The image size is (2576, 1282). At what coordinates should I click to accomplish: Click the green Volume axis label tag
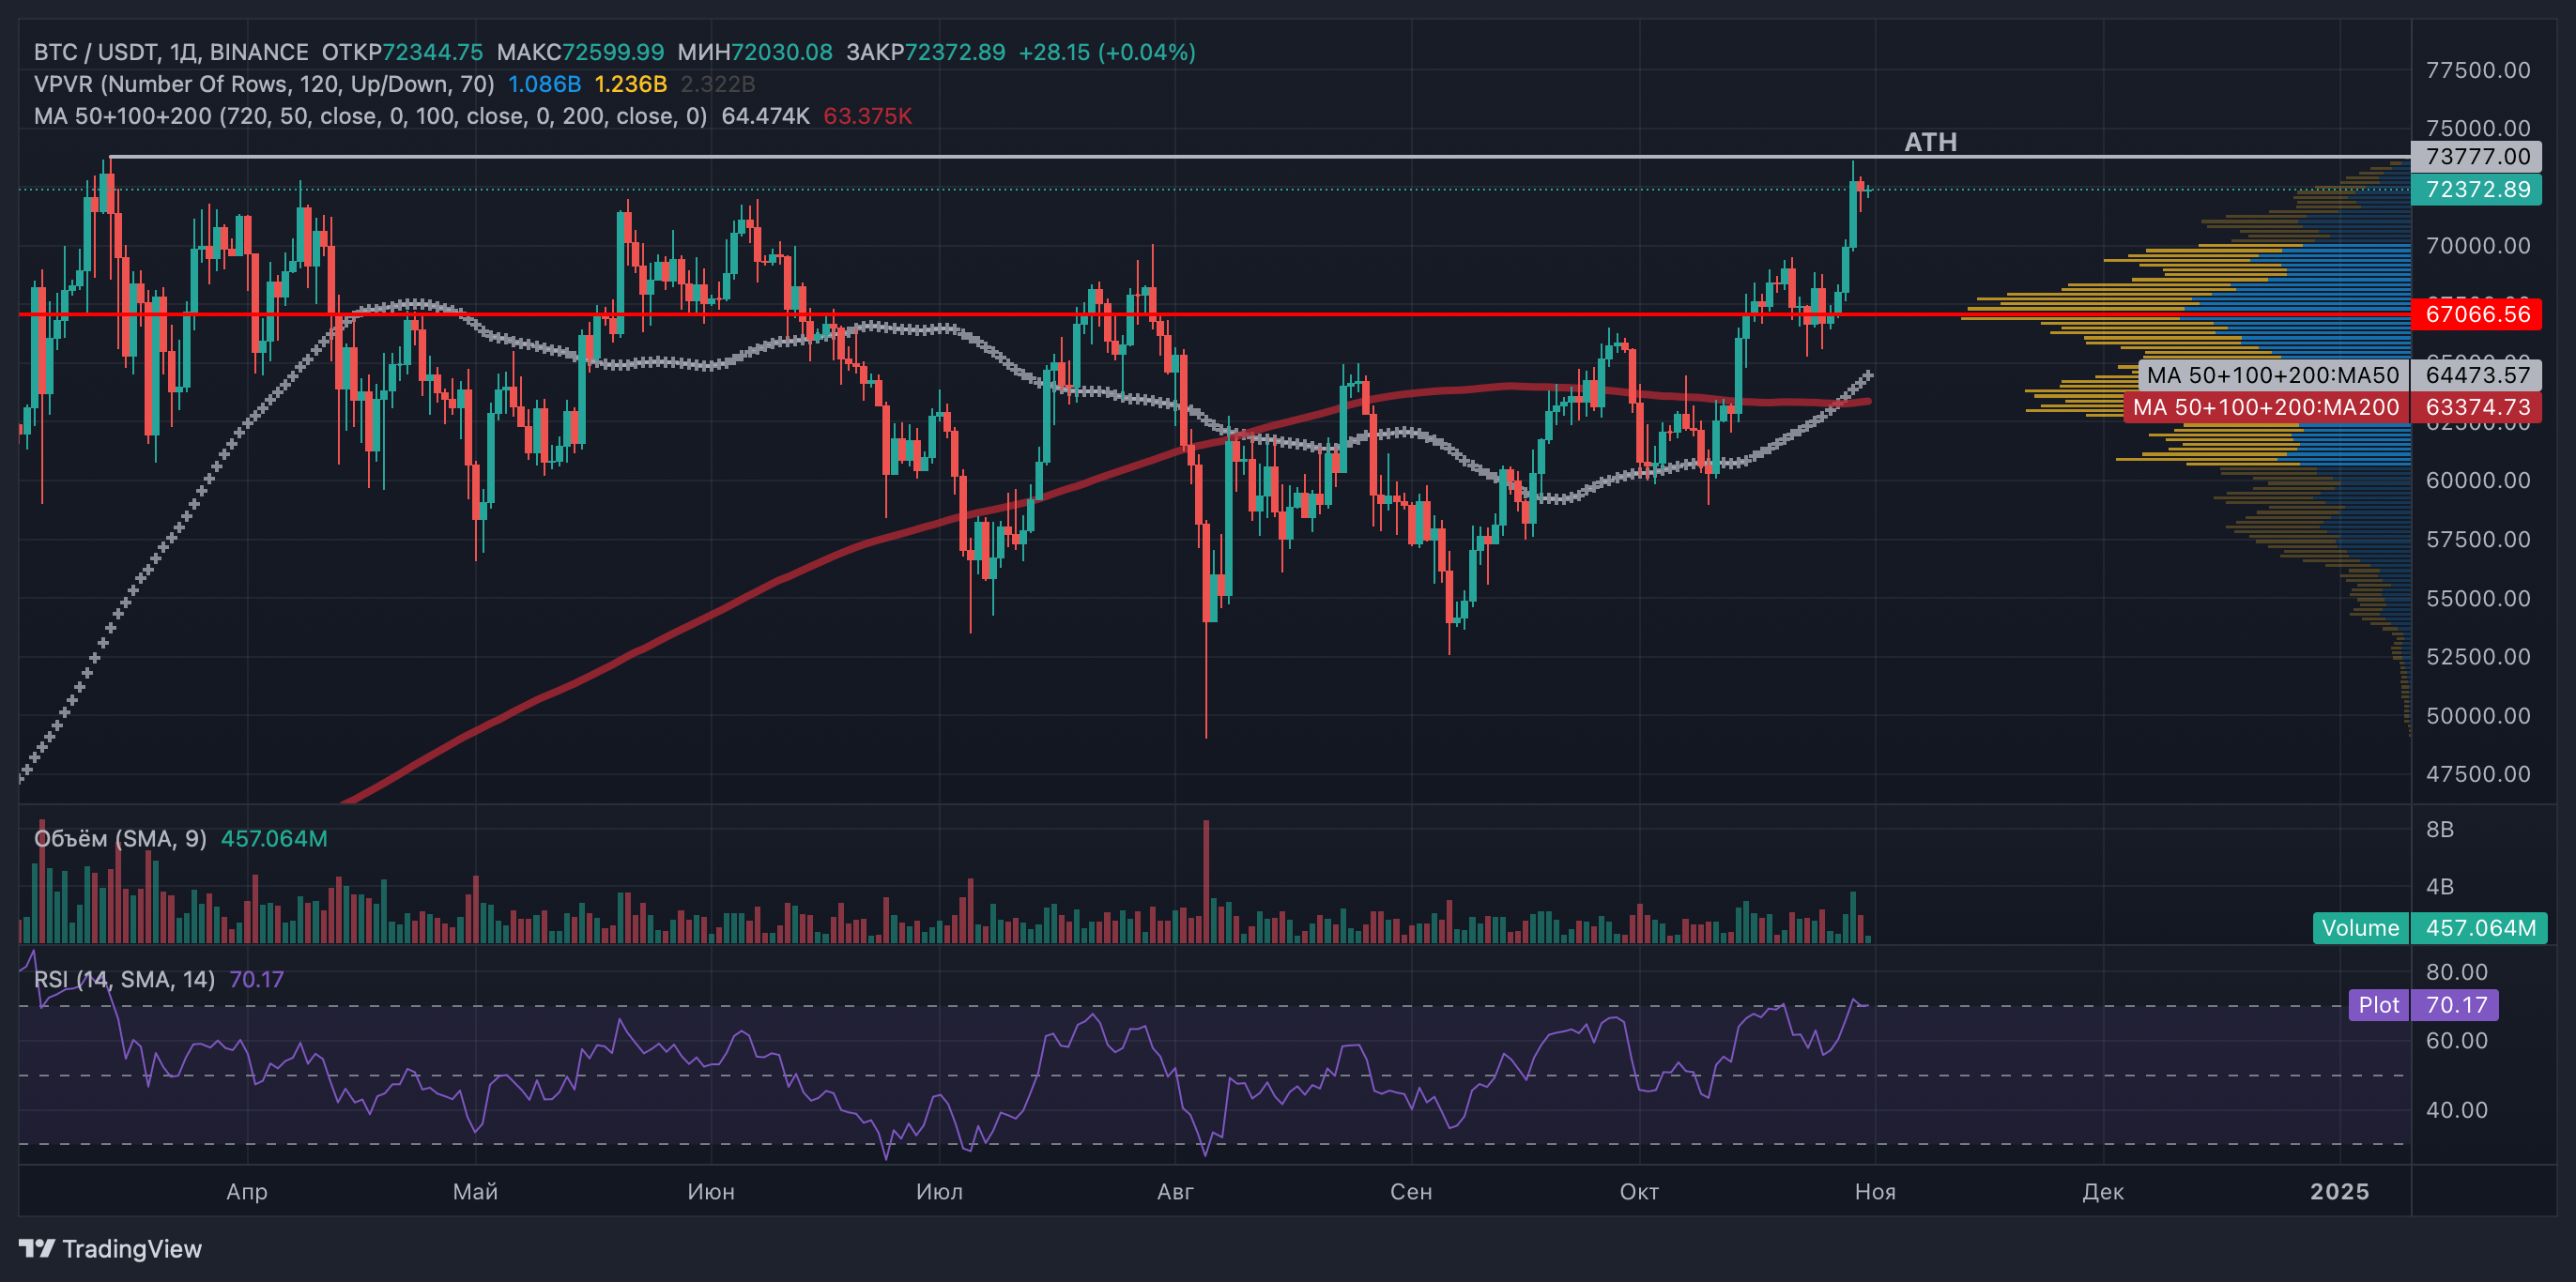click(2360, 928)
